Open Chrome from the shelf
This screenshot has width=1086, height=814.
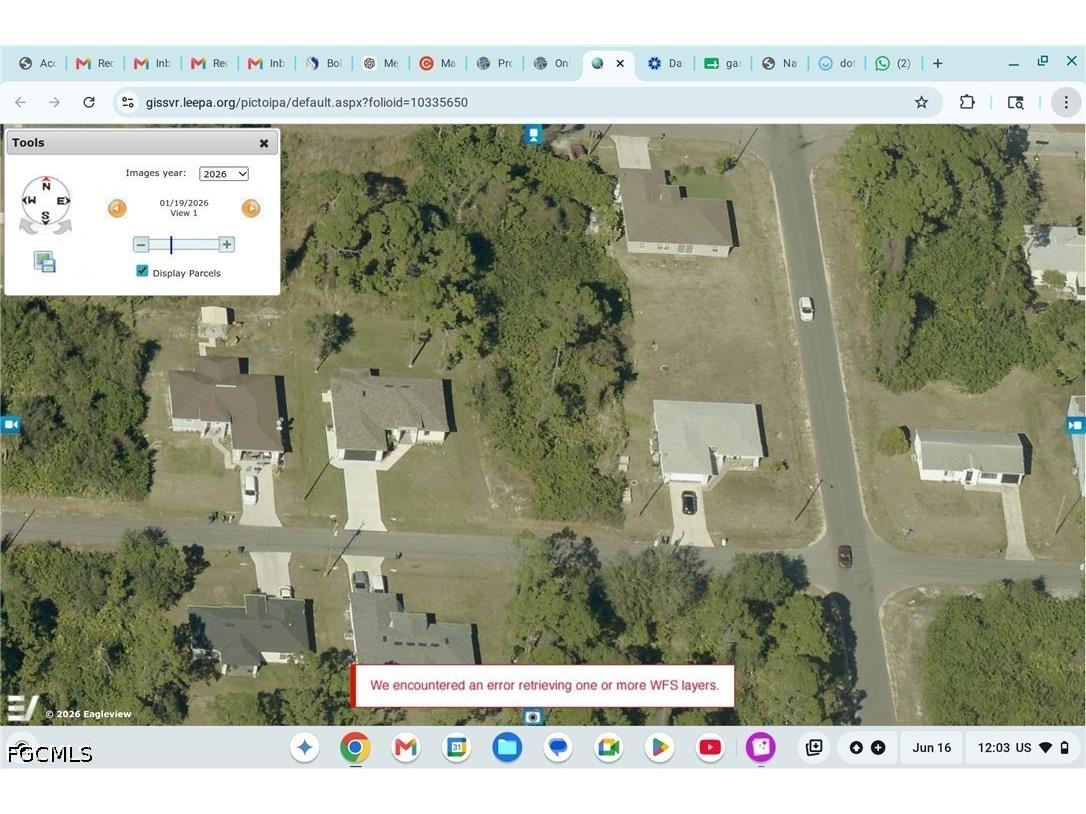[355, 747]
